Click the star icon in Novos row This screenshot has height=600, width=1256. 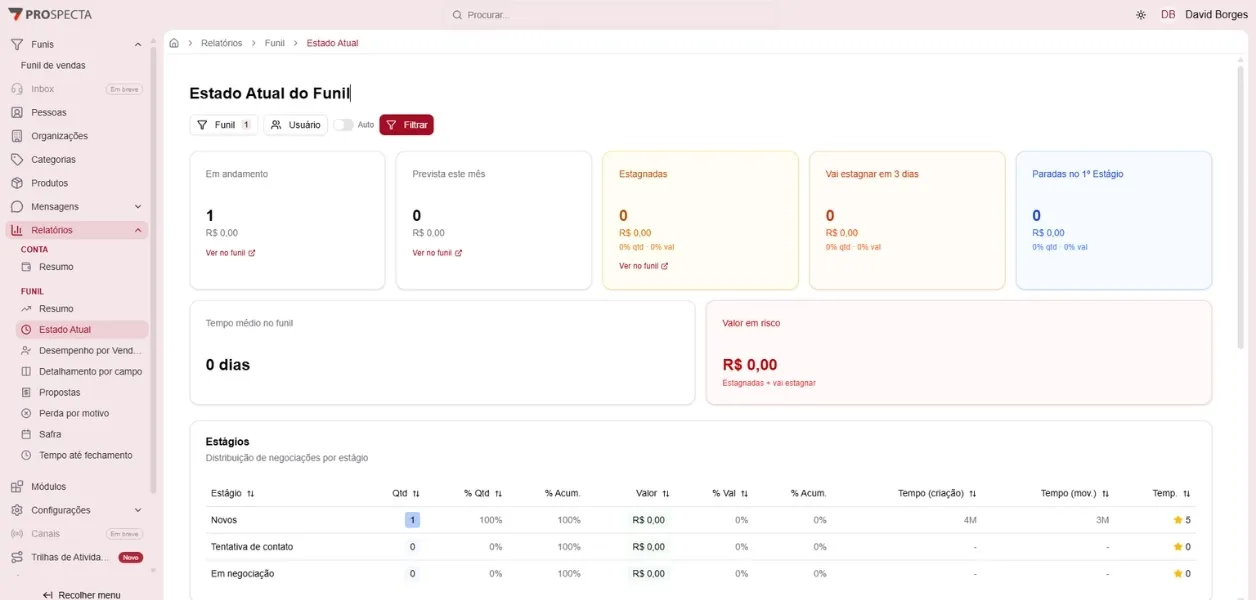(x=1178, y=520)
